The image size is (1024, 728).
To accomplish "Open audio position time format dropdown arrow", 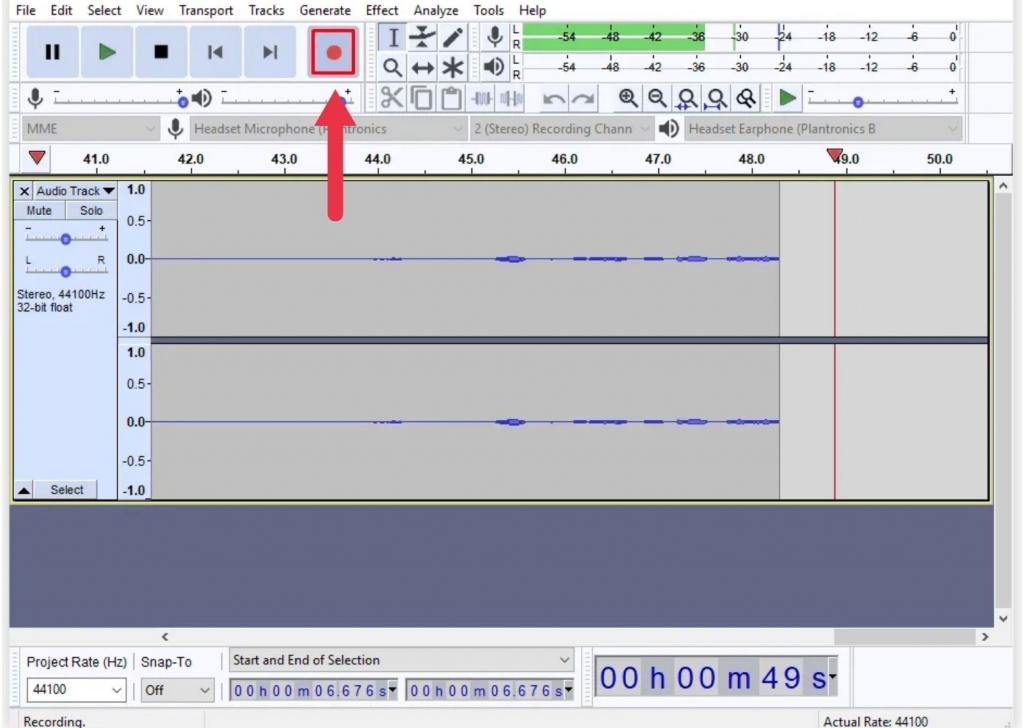I will (x=833, y=676).
